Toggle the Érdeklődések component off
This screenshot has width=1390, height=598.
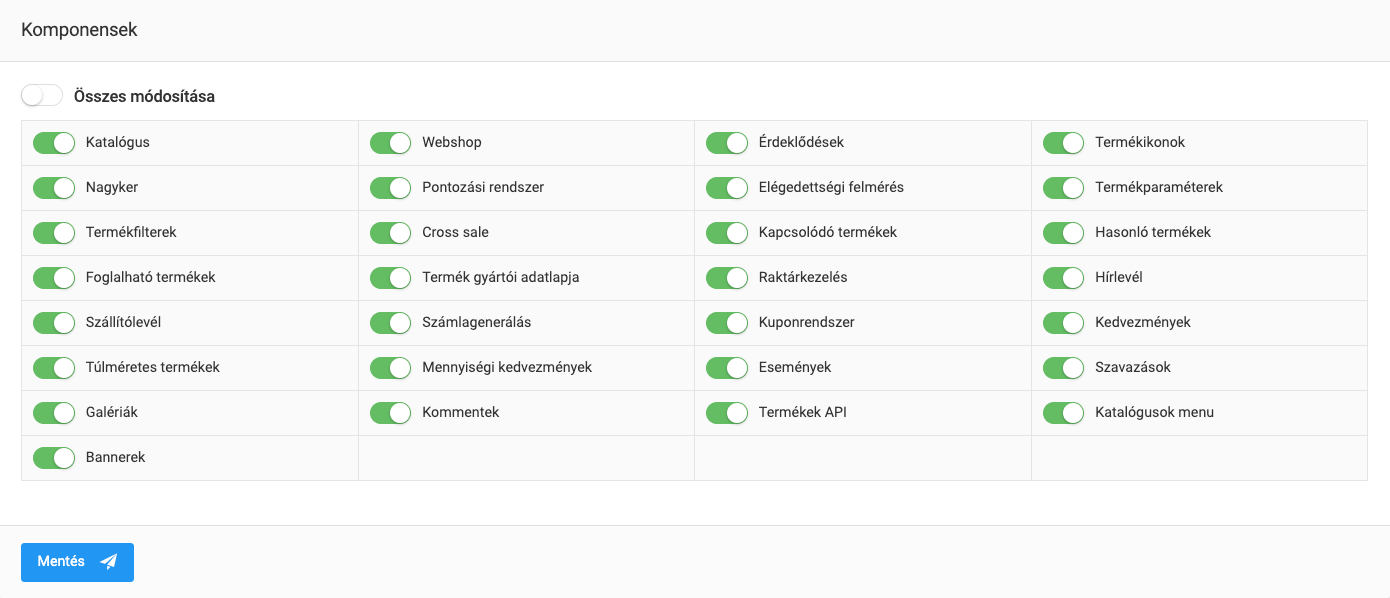(x=727, y=143)
